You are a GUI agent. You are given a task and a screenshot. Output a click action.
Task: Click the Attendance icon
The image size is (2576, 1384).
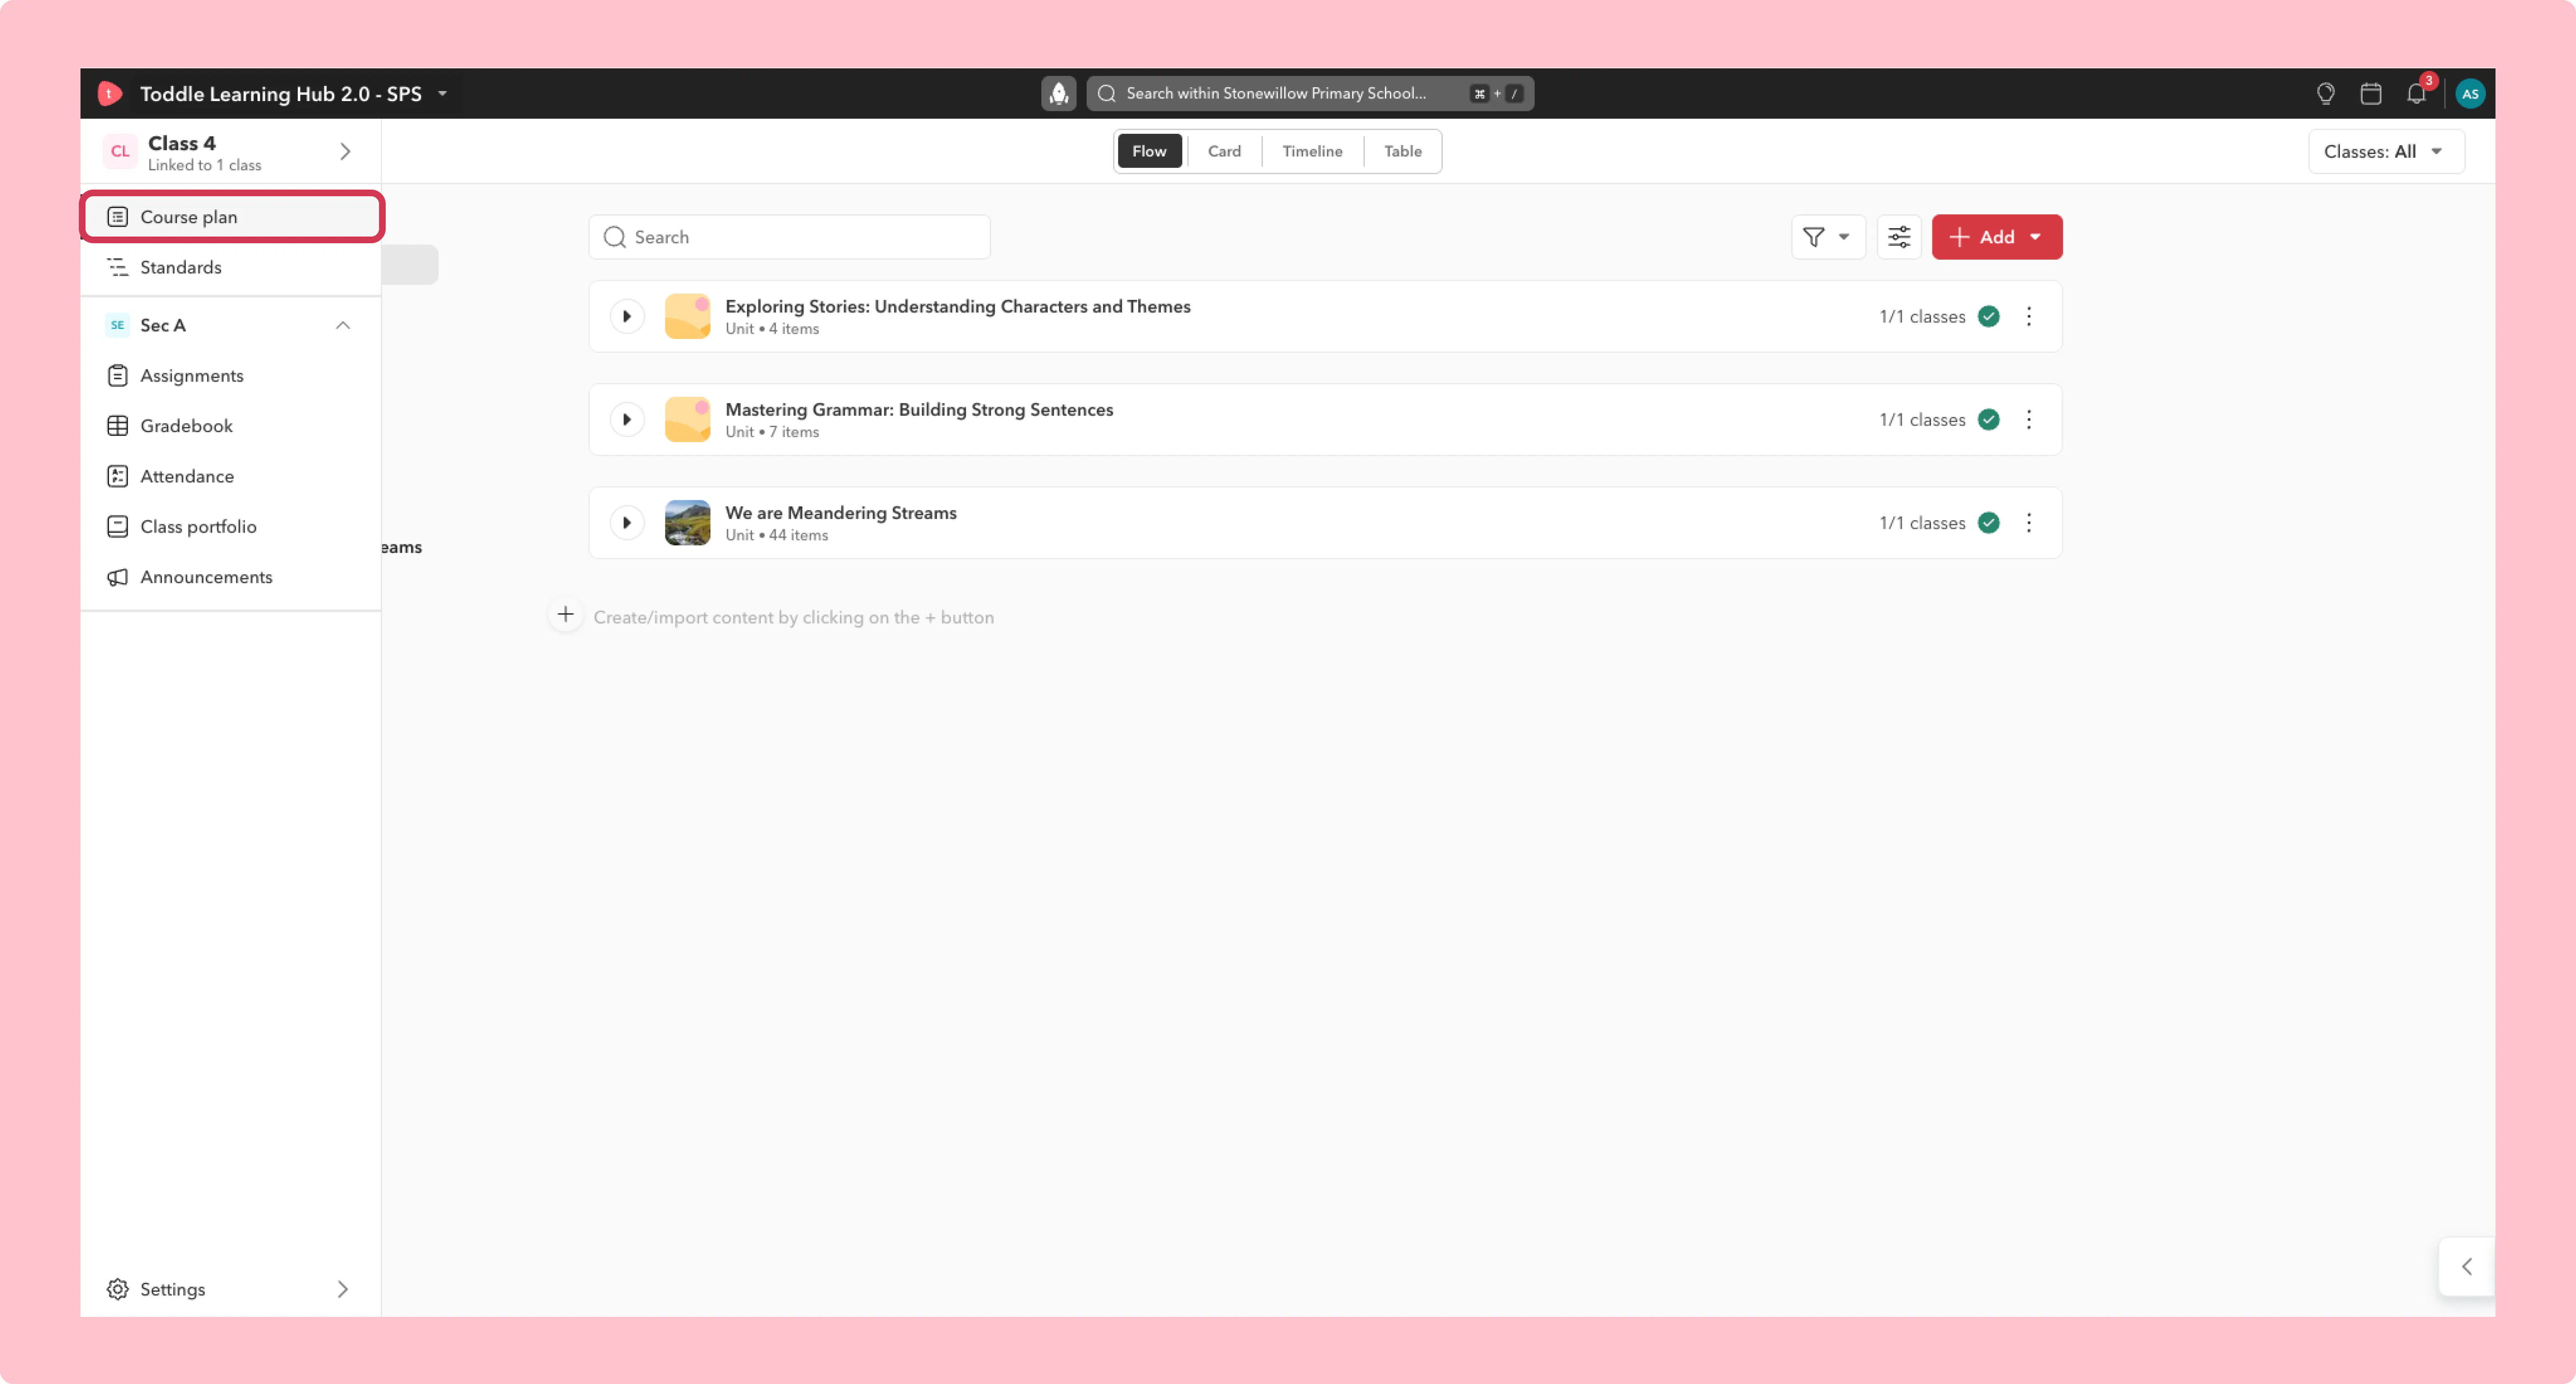(x=117, y=476)
